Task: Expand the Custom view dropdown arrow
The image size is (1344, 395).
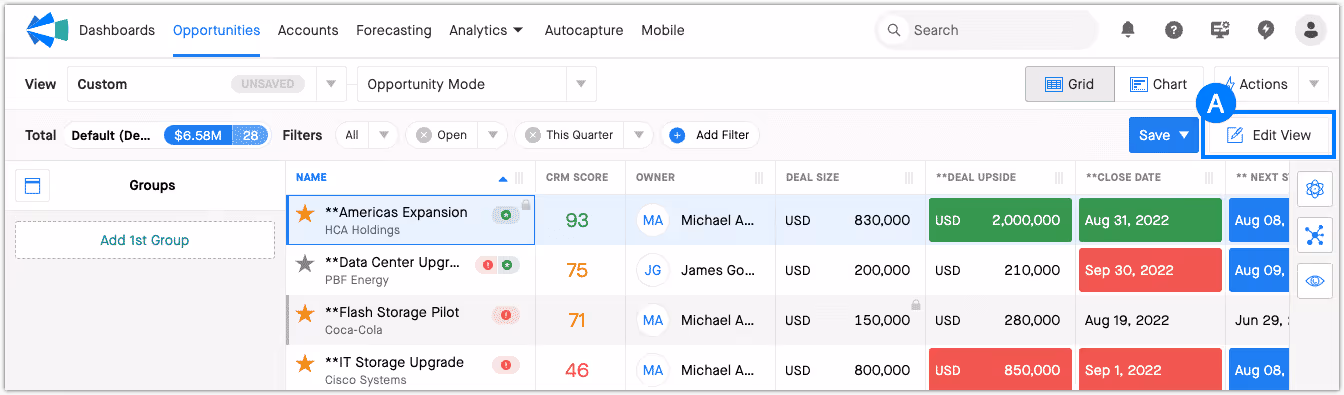Action: (x=331, y=84)
